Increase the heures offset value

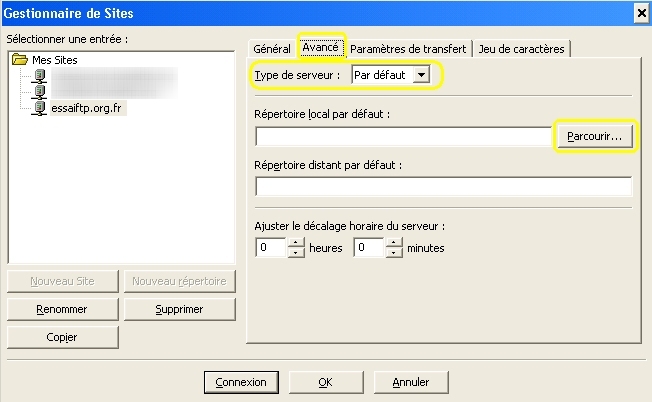pos(296,242)
